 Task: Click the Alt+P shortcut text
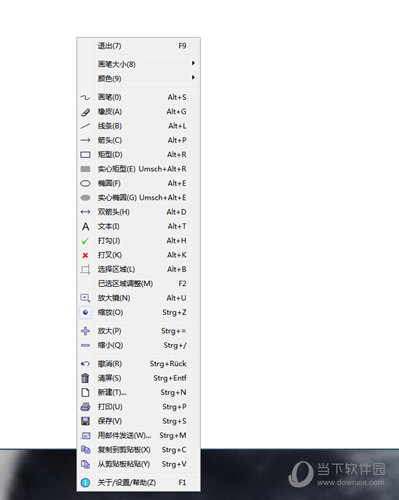[x=177, y=140]
